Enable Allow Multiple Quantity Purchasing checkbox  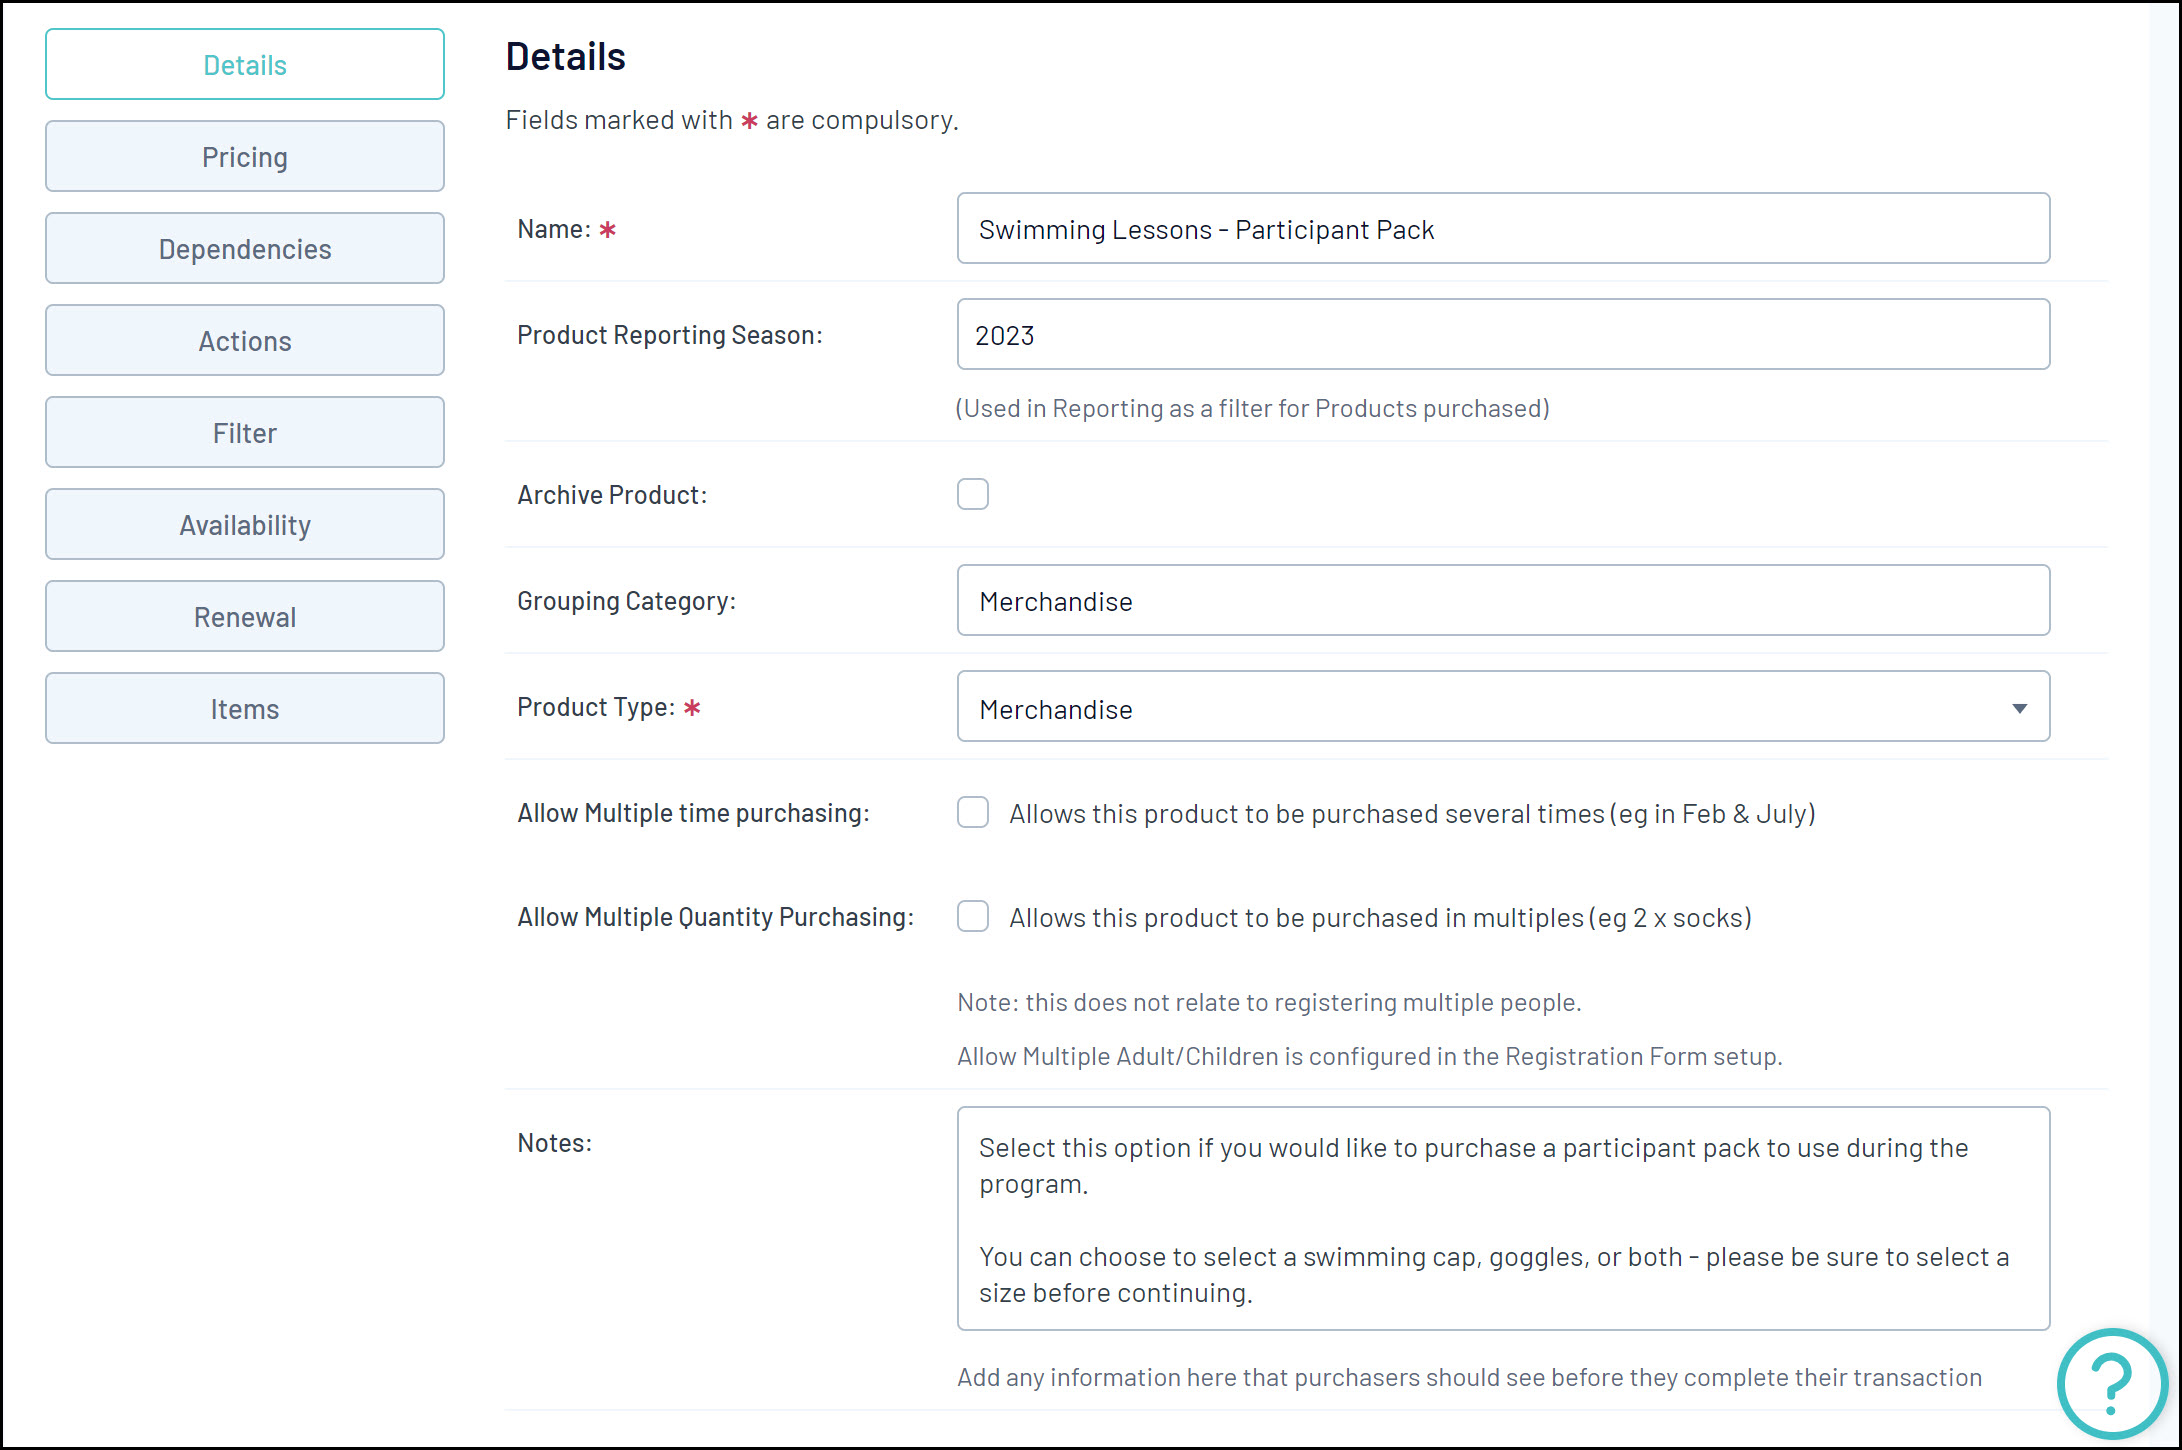click(x=972, y=916)
